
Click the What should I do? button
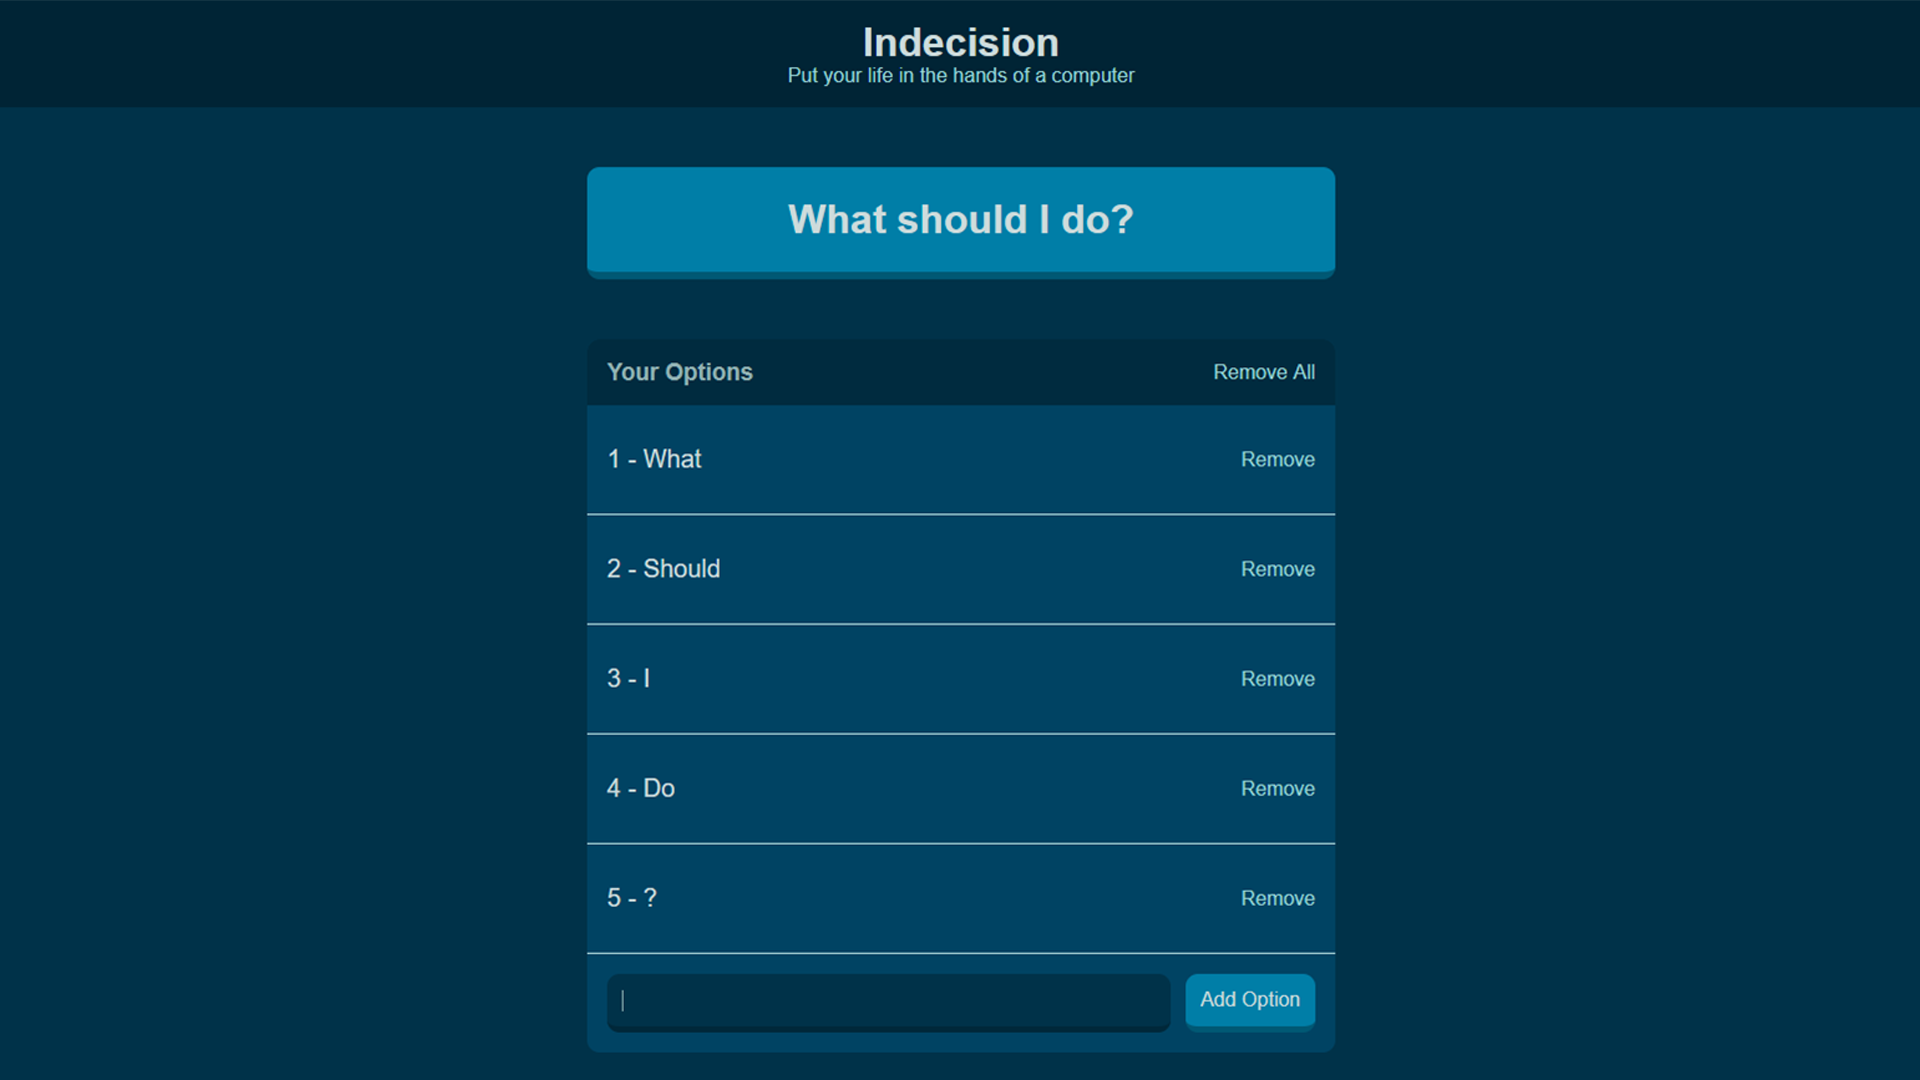[x=960, y=222]
